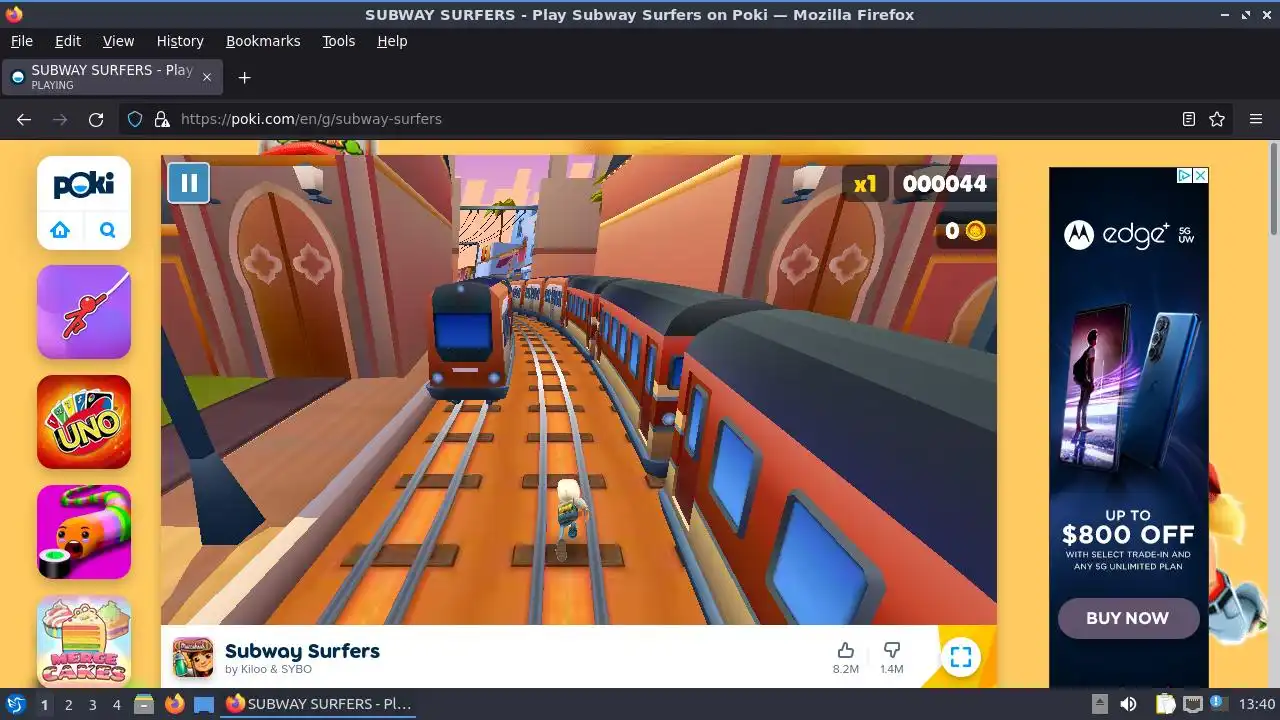Image resolution: width=1280 pixels, height=720 pixels.
Task: Go to Poki home icon
Action: click(x=60, y=230)
